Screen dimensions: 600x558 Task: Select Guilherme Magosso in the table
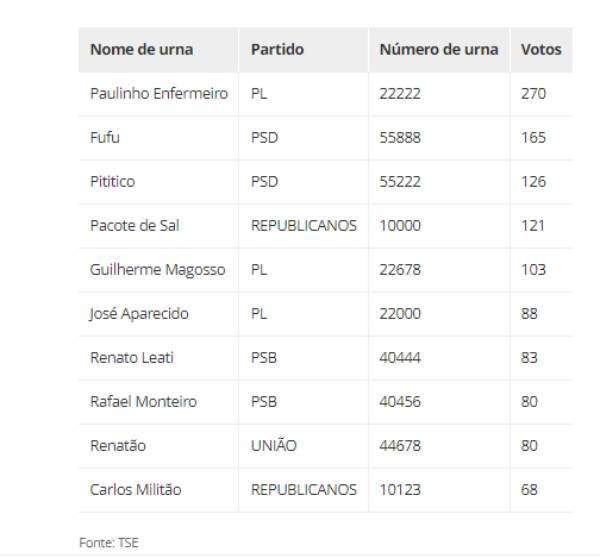click(158, 270)
